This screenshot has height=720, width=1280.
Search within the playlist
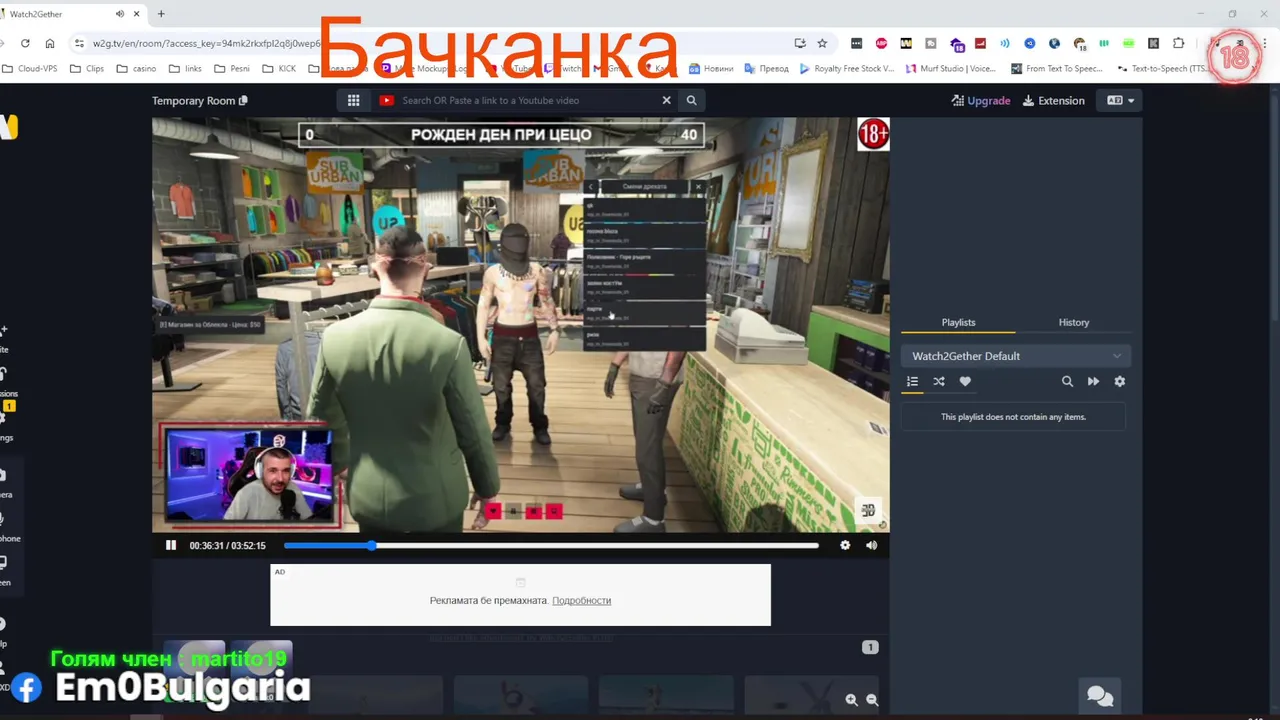tap(1067, 381)
